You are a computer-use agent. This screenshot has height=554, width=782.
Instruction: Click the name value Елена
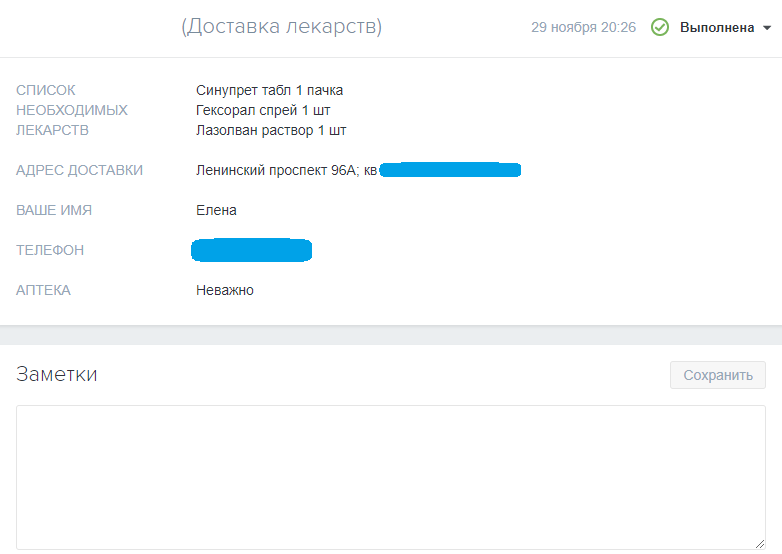(x=216, y=210)
